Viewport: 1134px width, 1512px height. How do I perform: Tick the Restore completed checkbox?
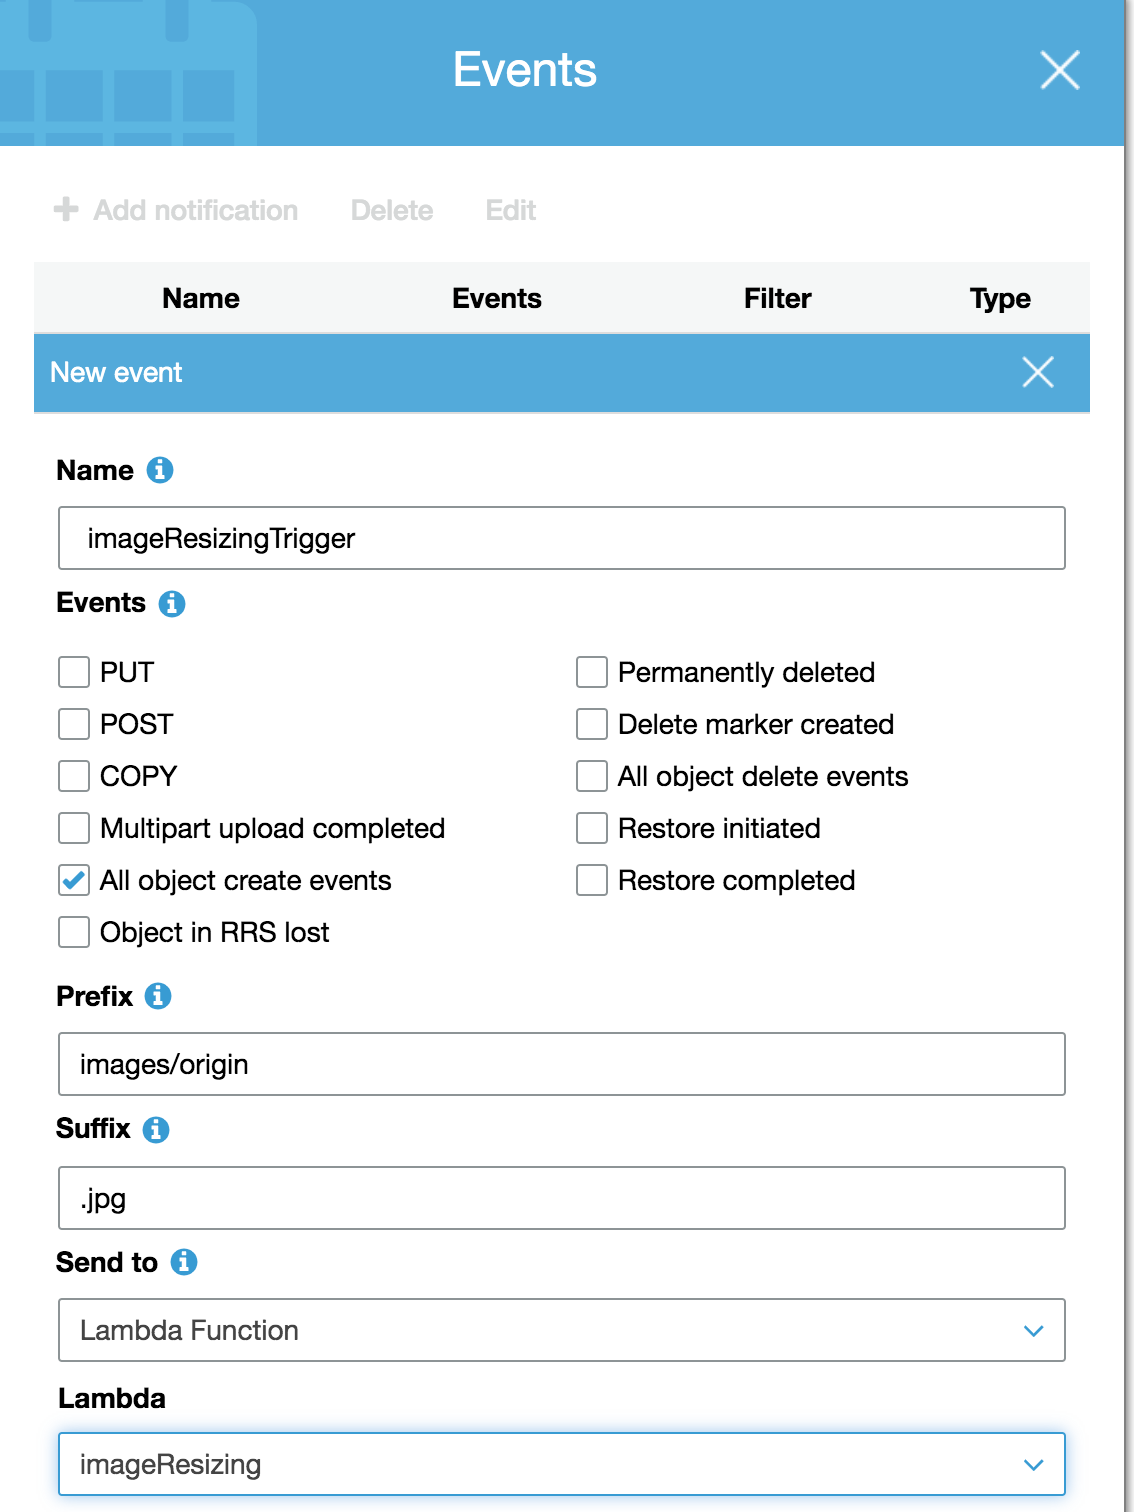coord(592,880)
